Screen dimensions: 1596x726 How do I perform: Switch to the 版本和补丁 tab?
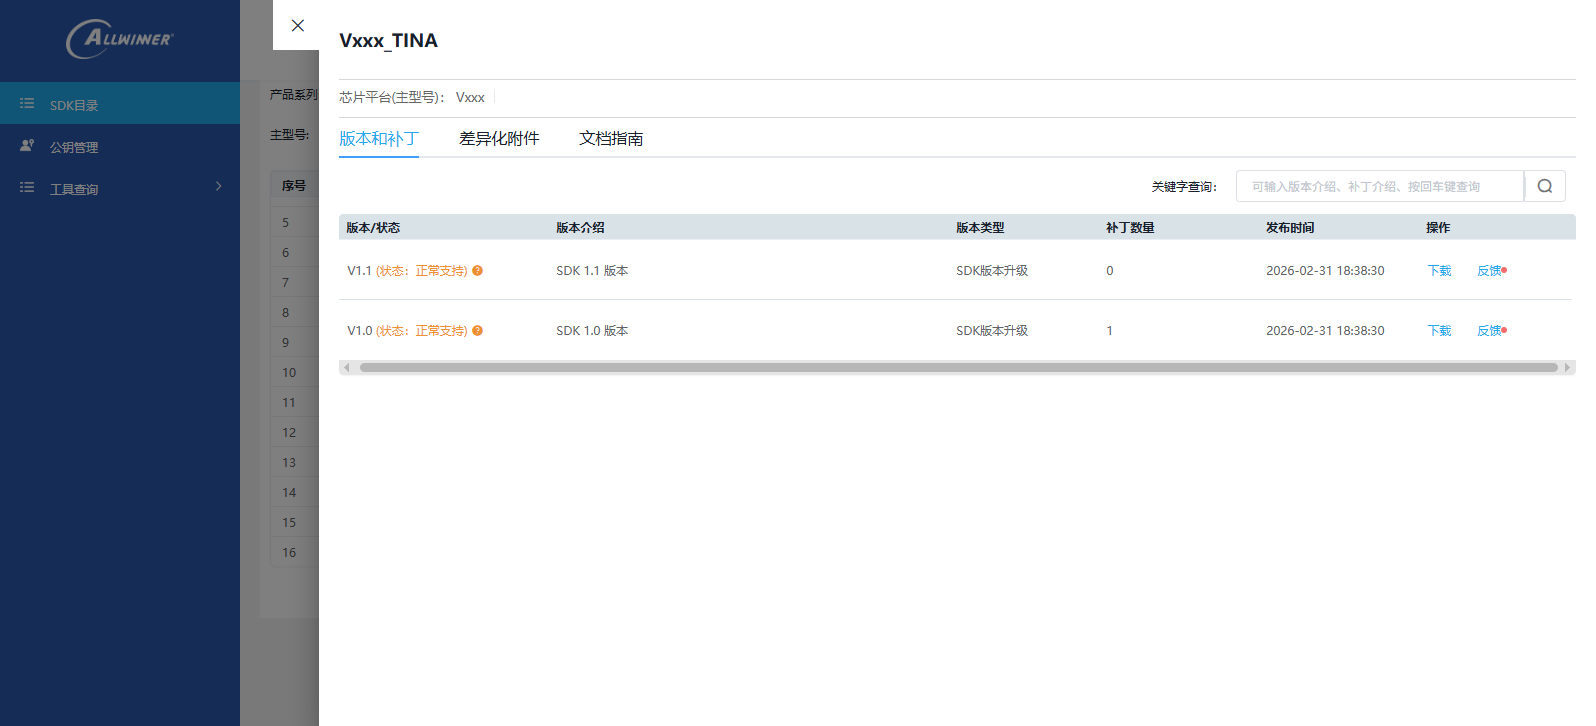[x=379, y=138]
